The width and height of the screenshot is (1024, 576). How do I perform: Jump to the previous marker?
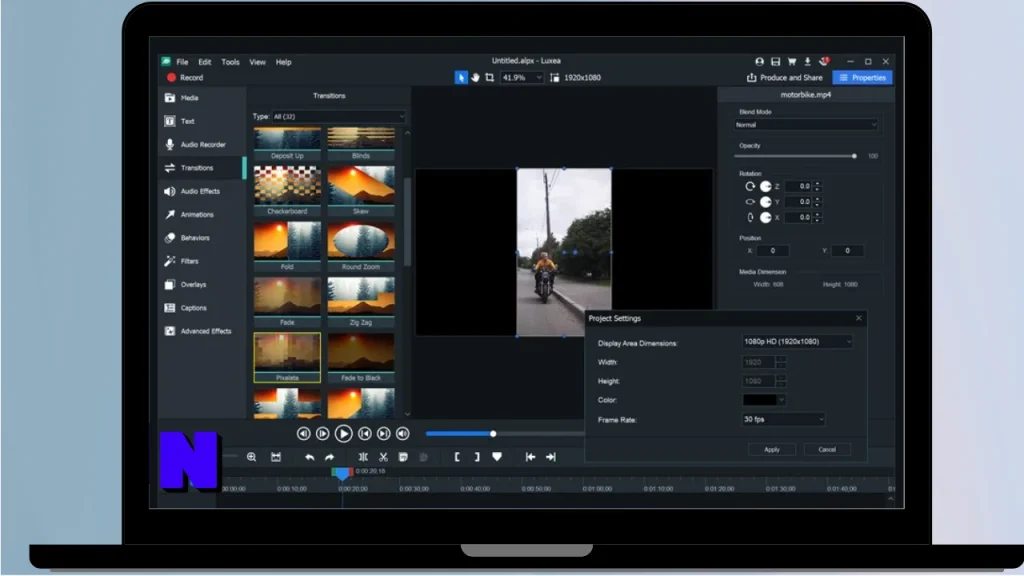(530, 457)
